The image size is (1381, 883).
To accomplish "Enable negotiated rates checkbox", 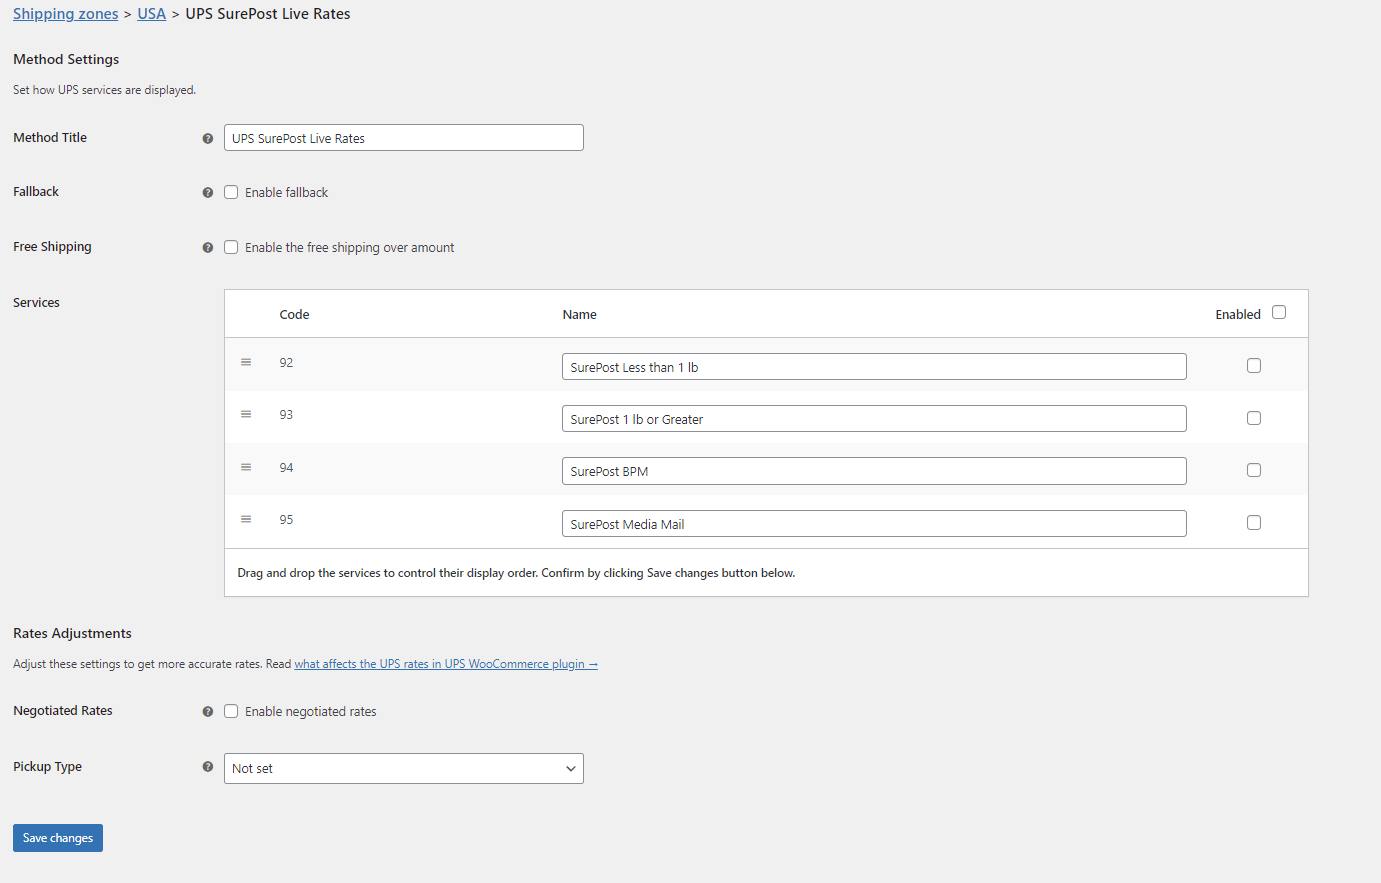I will (x=231, y=711).
